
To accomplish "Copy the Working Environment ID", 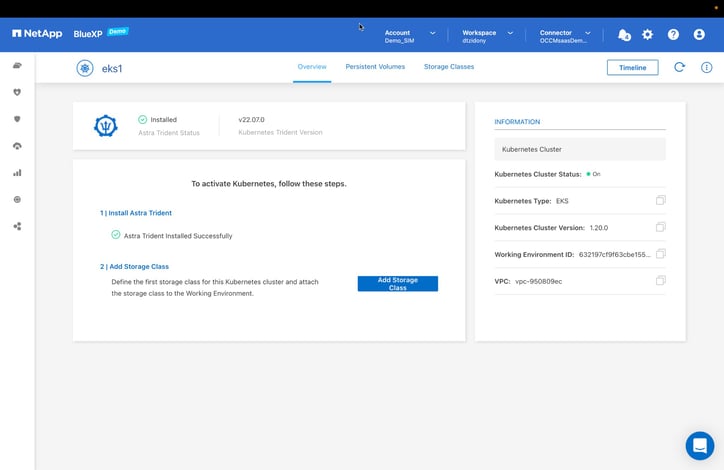I will point(661,254).
